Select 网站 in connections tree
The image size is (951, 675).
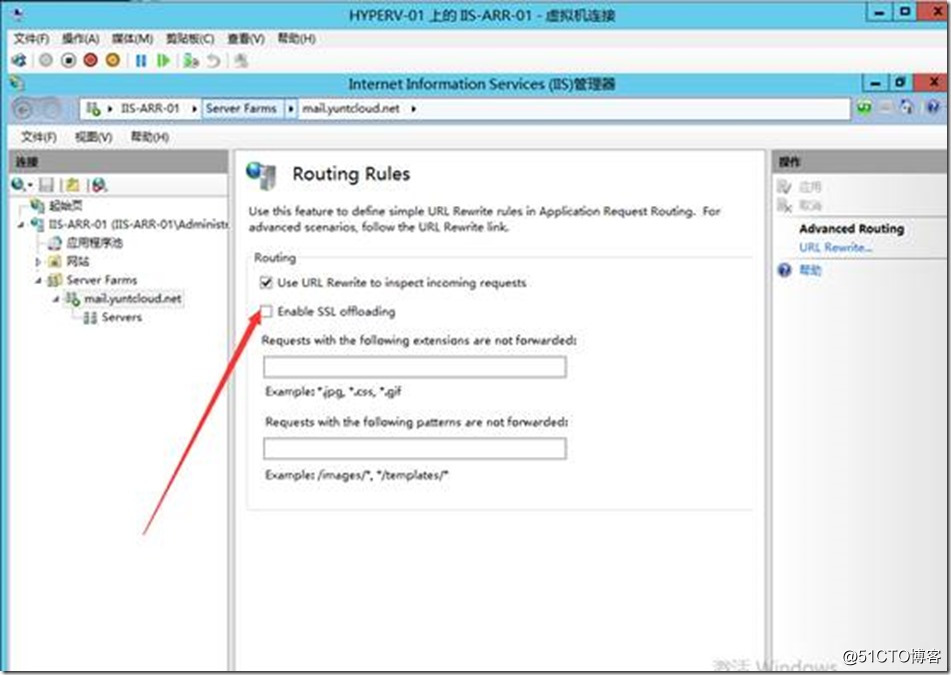pyautogui.click(x=78, y=261)
